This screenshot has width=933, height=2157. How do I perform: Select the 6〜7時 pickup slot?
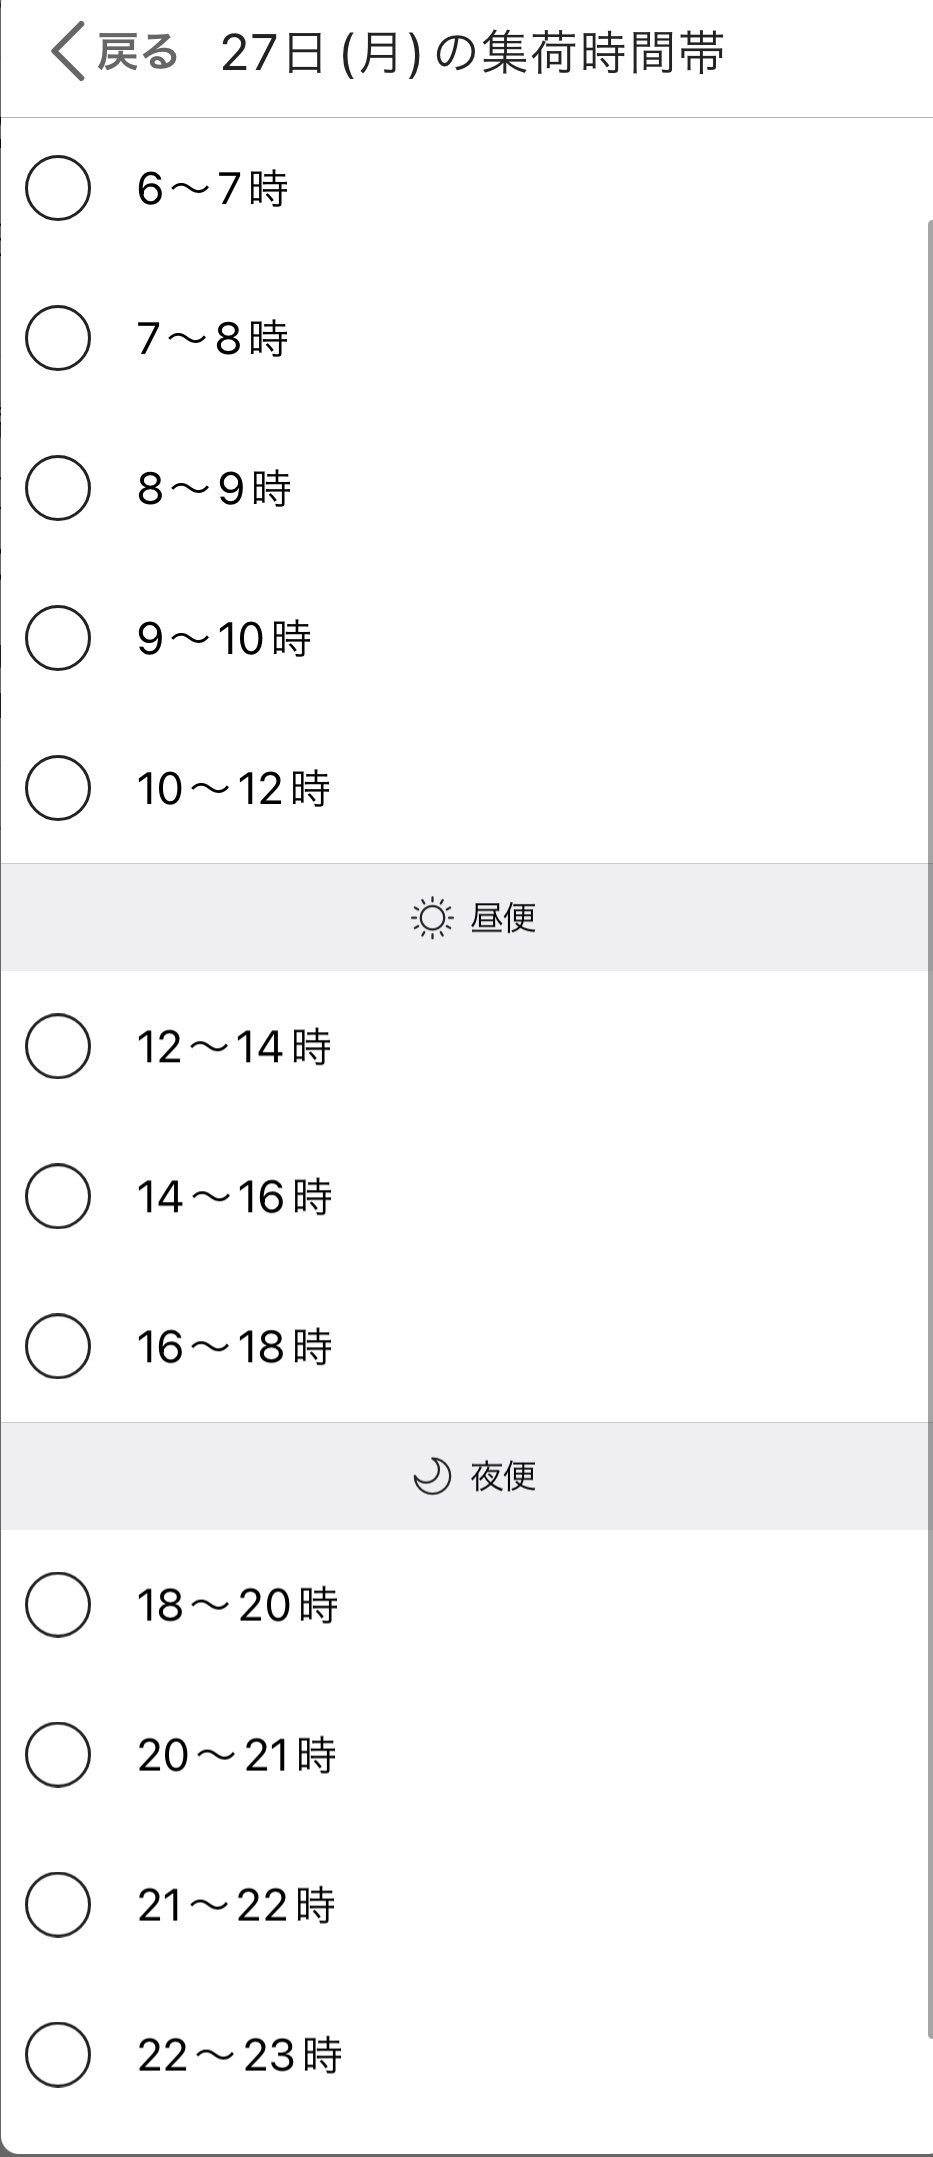58,188
